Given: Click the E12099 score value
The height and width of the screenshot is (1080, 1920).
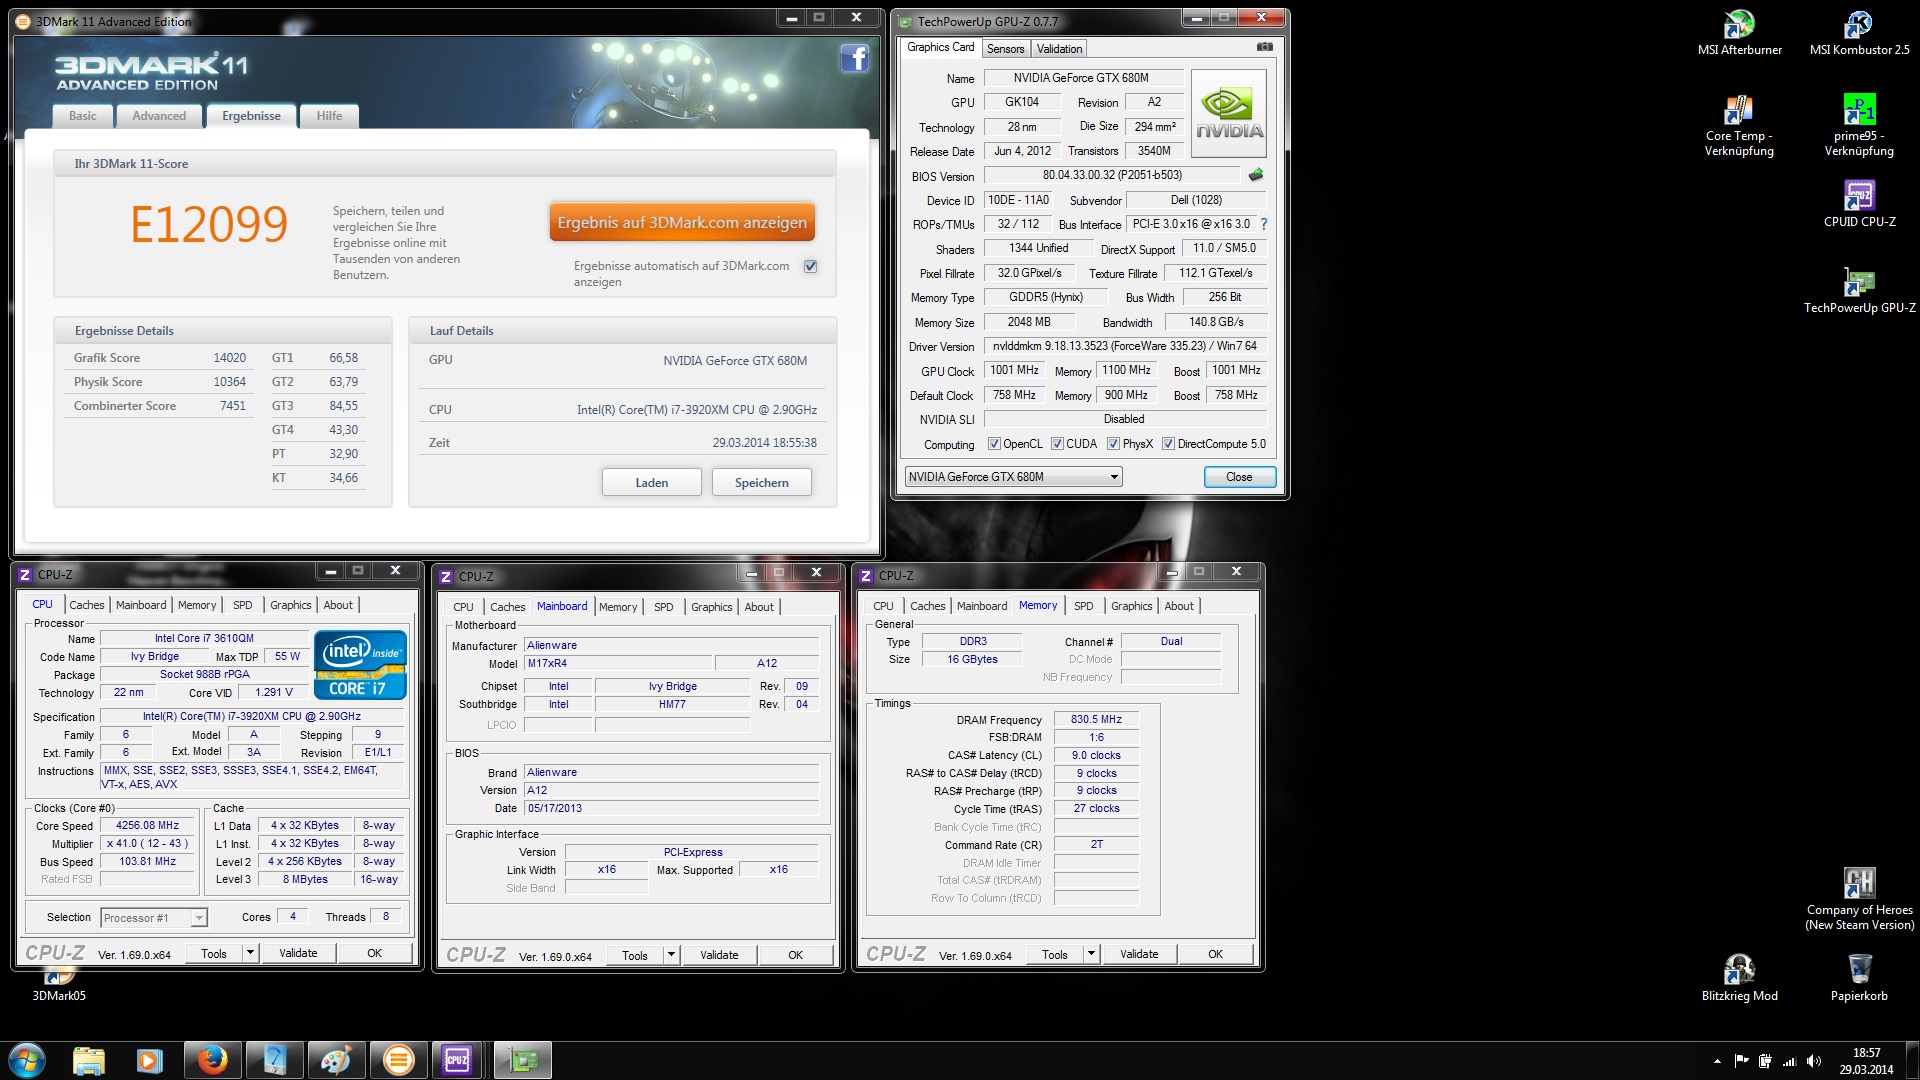Looking at the screenshot, I should click(209, 223).
